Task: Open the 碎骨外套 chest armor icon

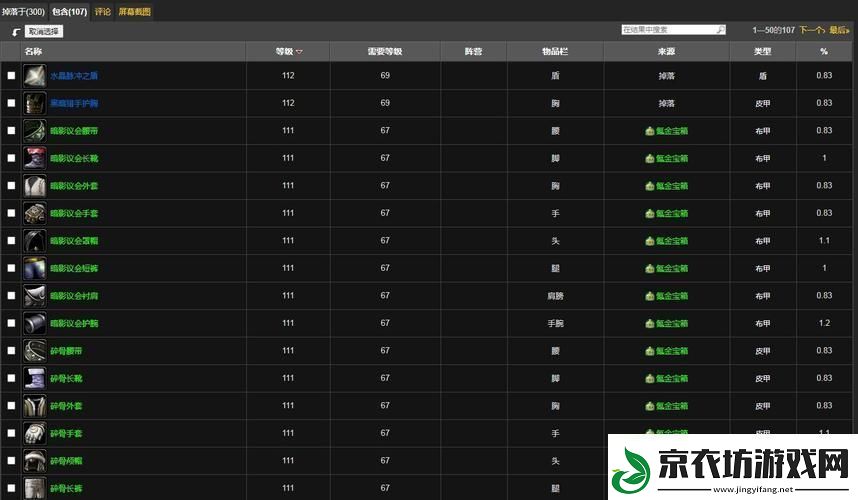Action: pos(34,406)
